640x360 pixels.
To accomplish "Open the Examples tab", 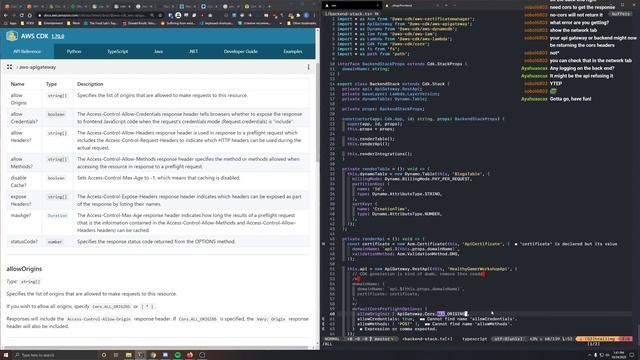I will (293, 51).
